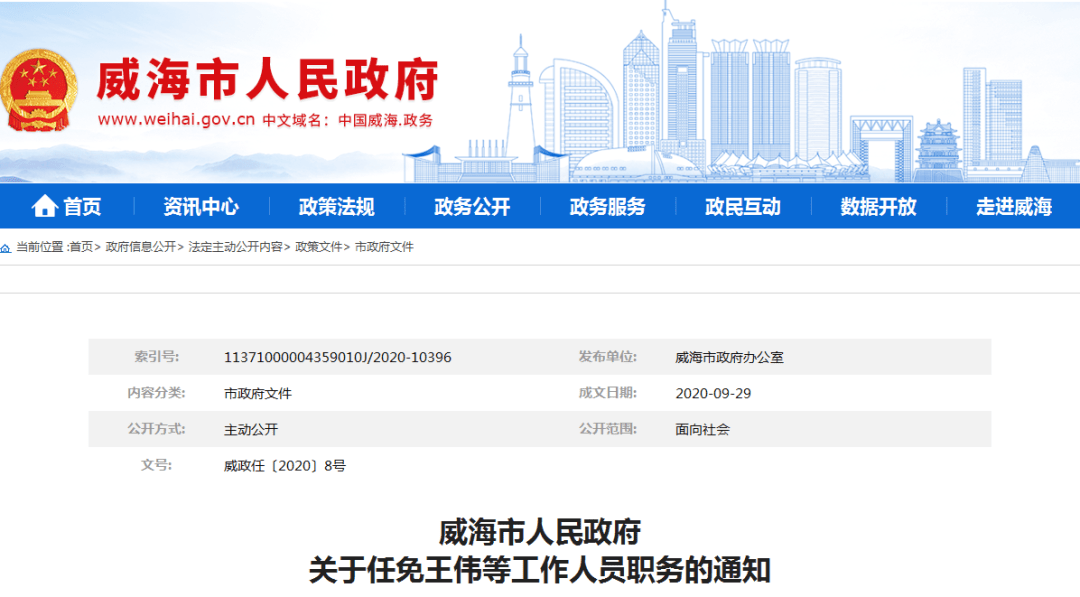Click the 索引号 label
1080x597 pixels.
click(156, 357)
